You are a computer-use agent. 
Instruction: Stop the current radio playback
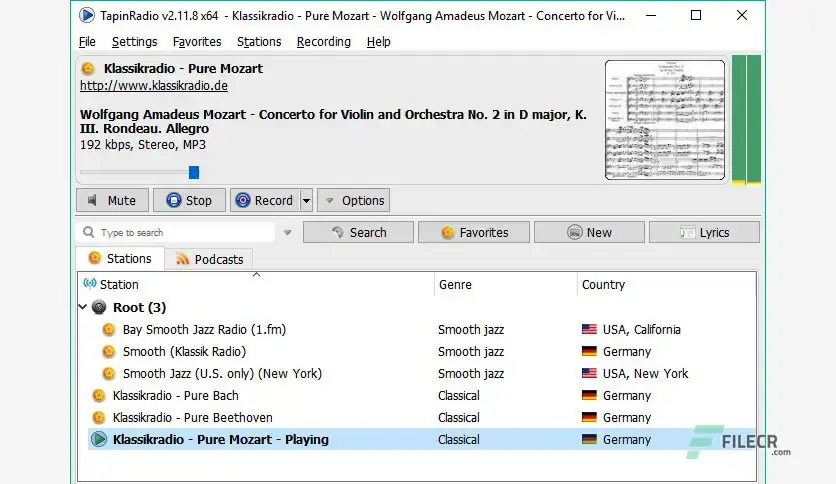189,200
